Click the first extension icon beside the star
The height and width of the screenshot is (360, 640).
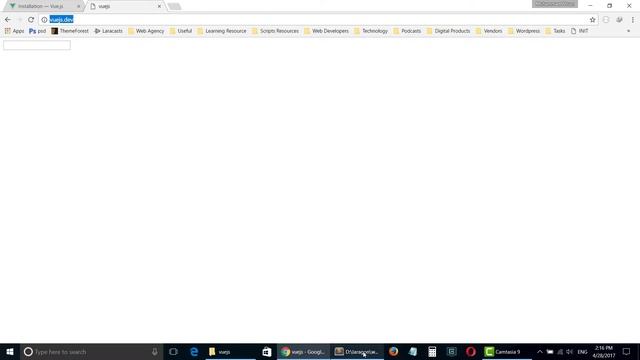[x=606, y=20]
